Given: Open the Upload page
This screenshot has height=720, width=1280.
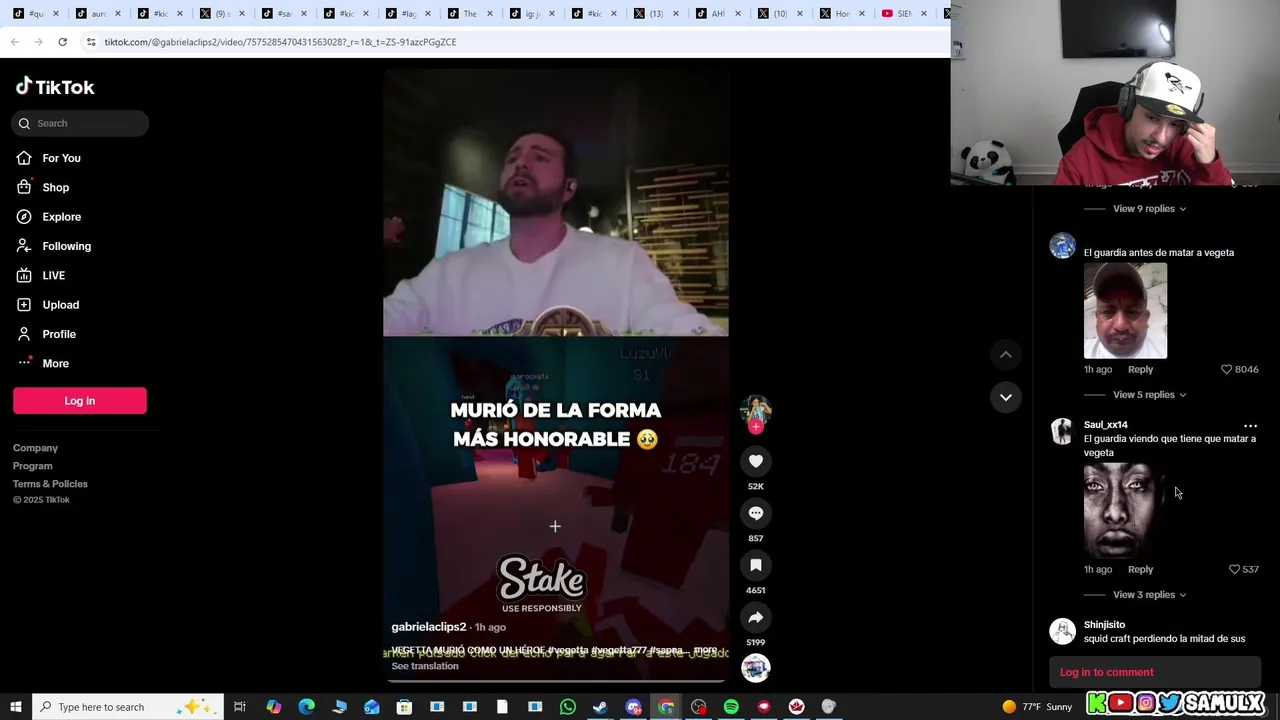Looking at the screenshot, I should [x=60, y=305].
